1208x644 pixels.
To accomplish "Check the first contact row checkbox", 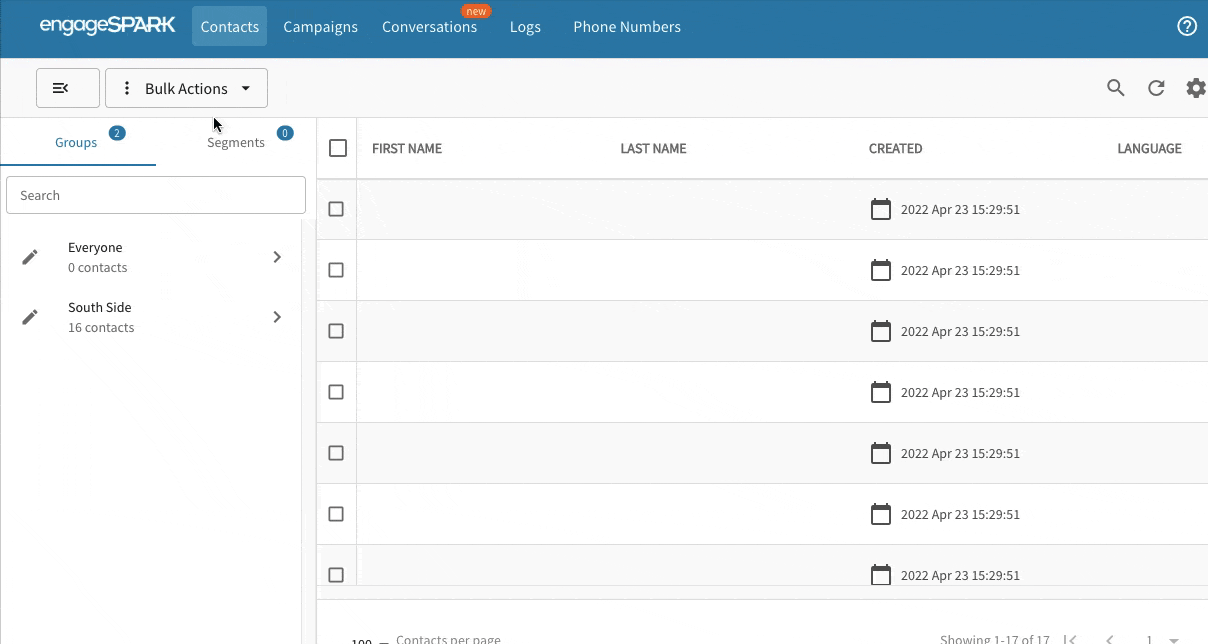I will [x=336, y=209].
